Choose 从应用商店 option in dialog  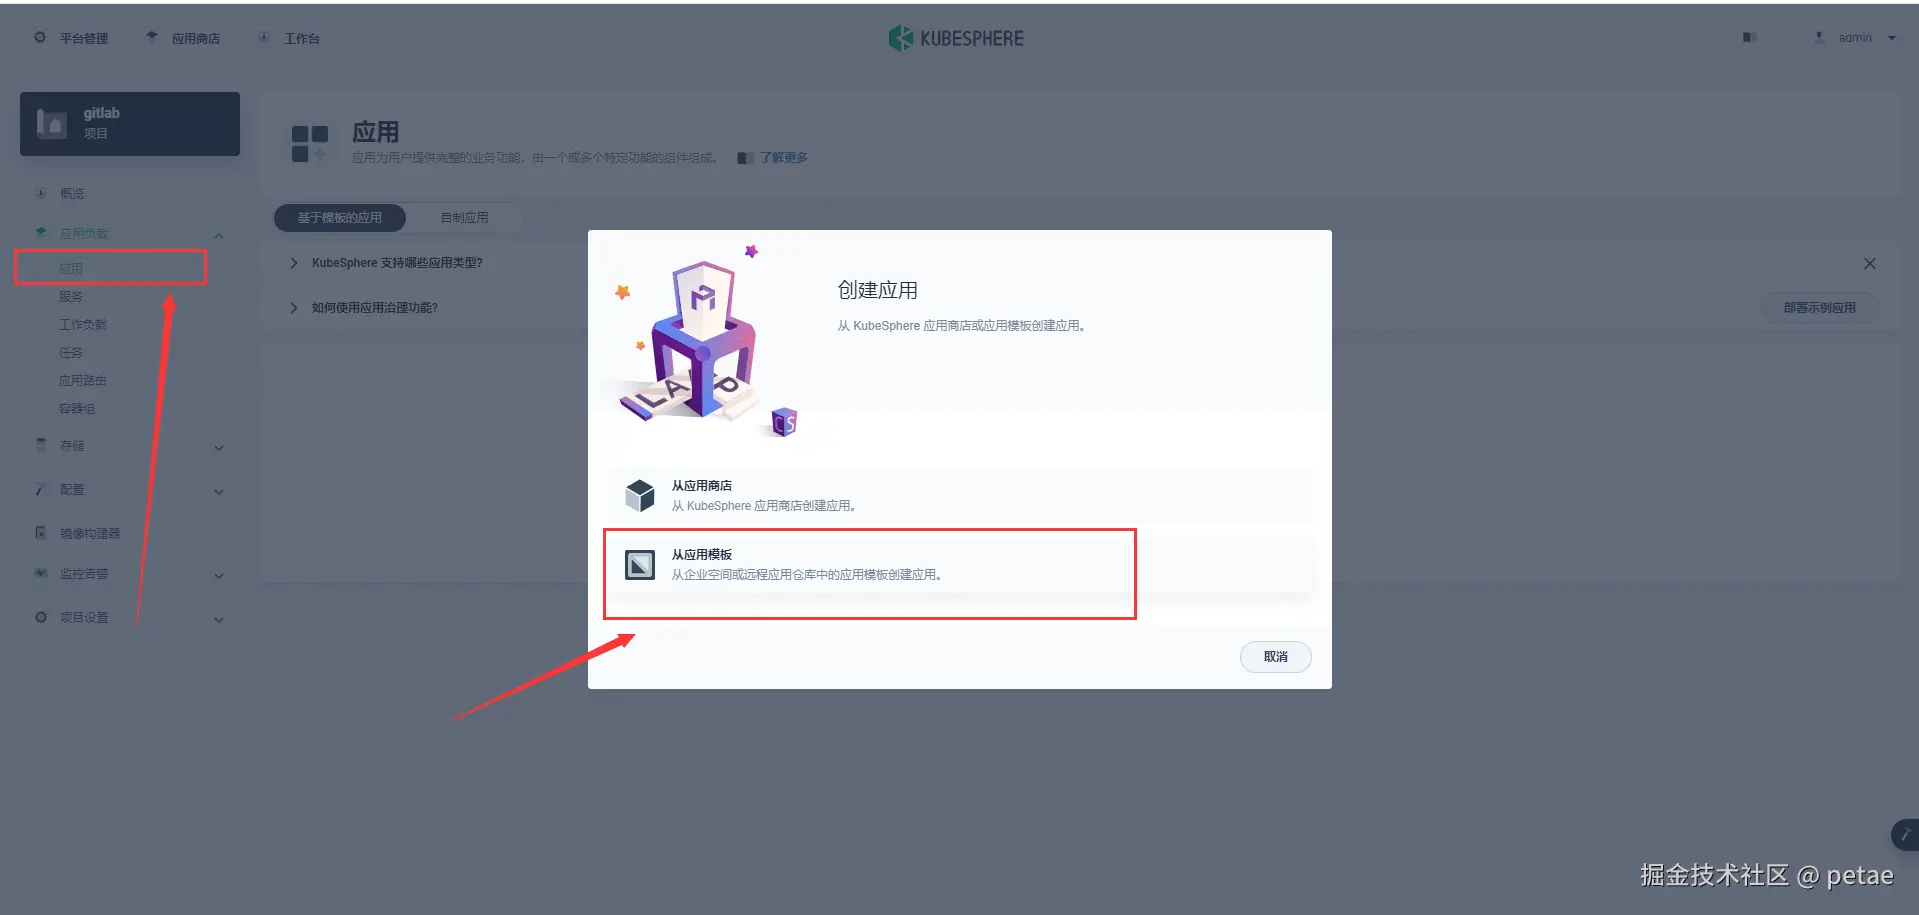click(960, 495)
